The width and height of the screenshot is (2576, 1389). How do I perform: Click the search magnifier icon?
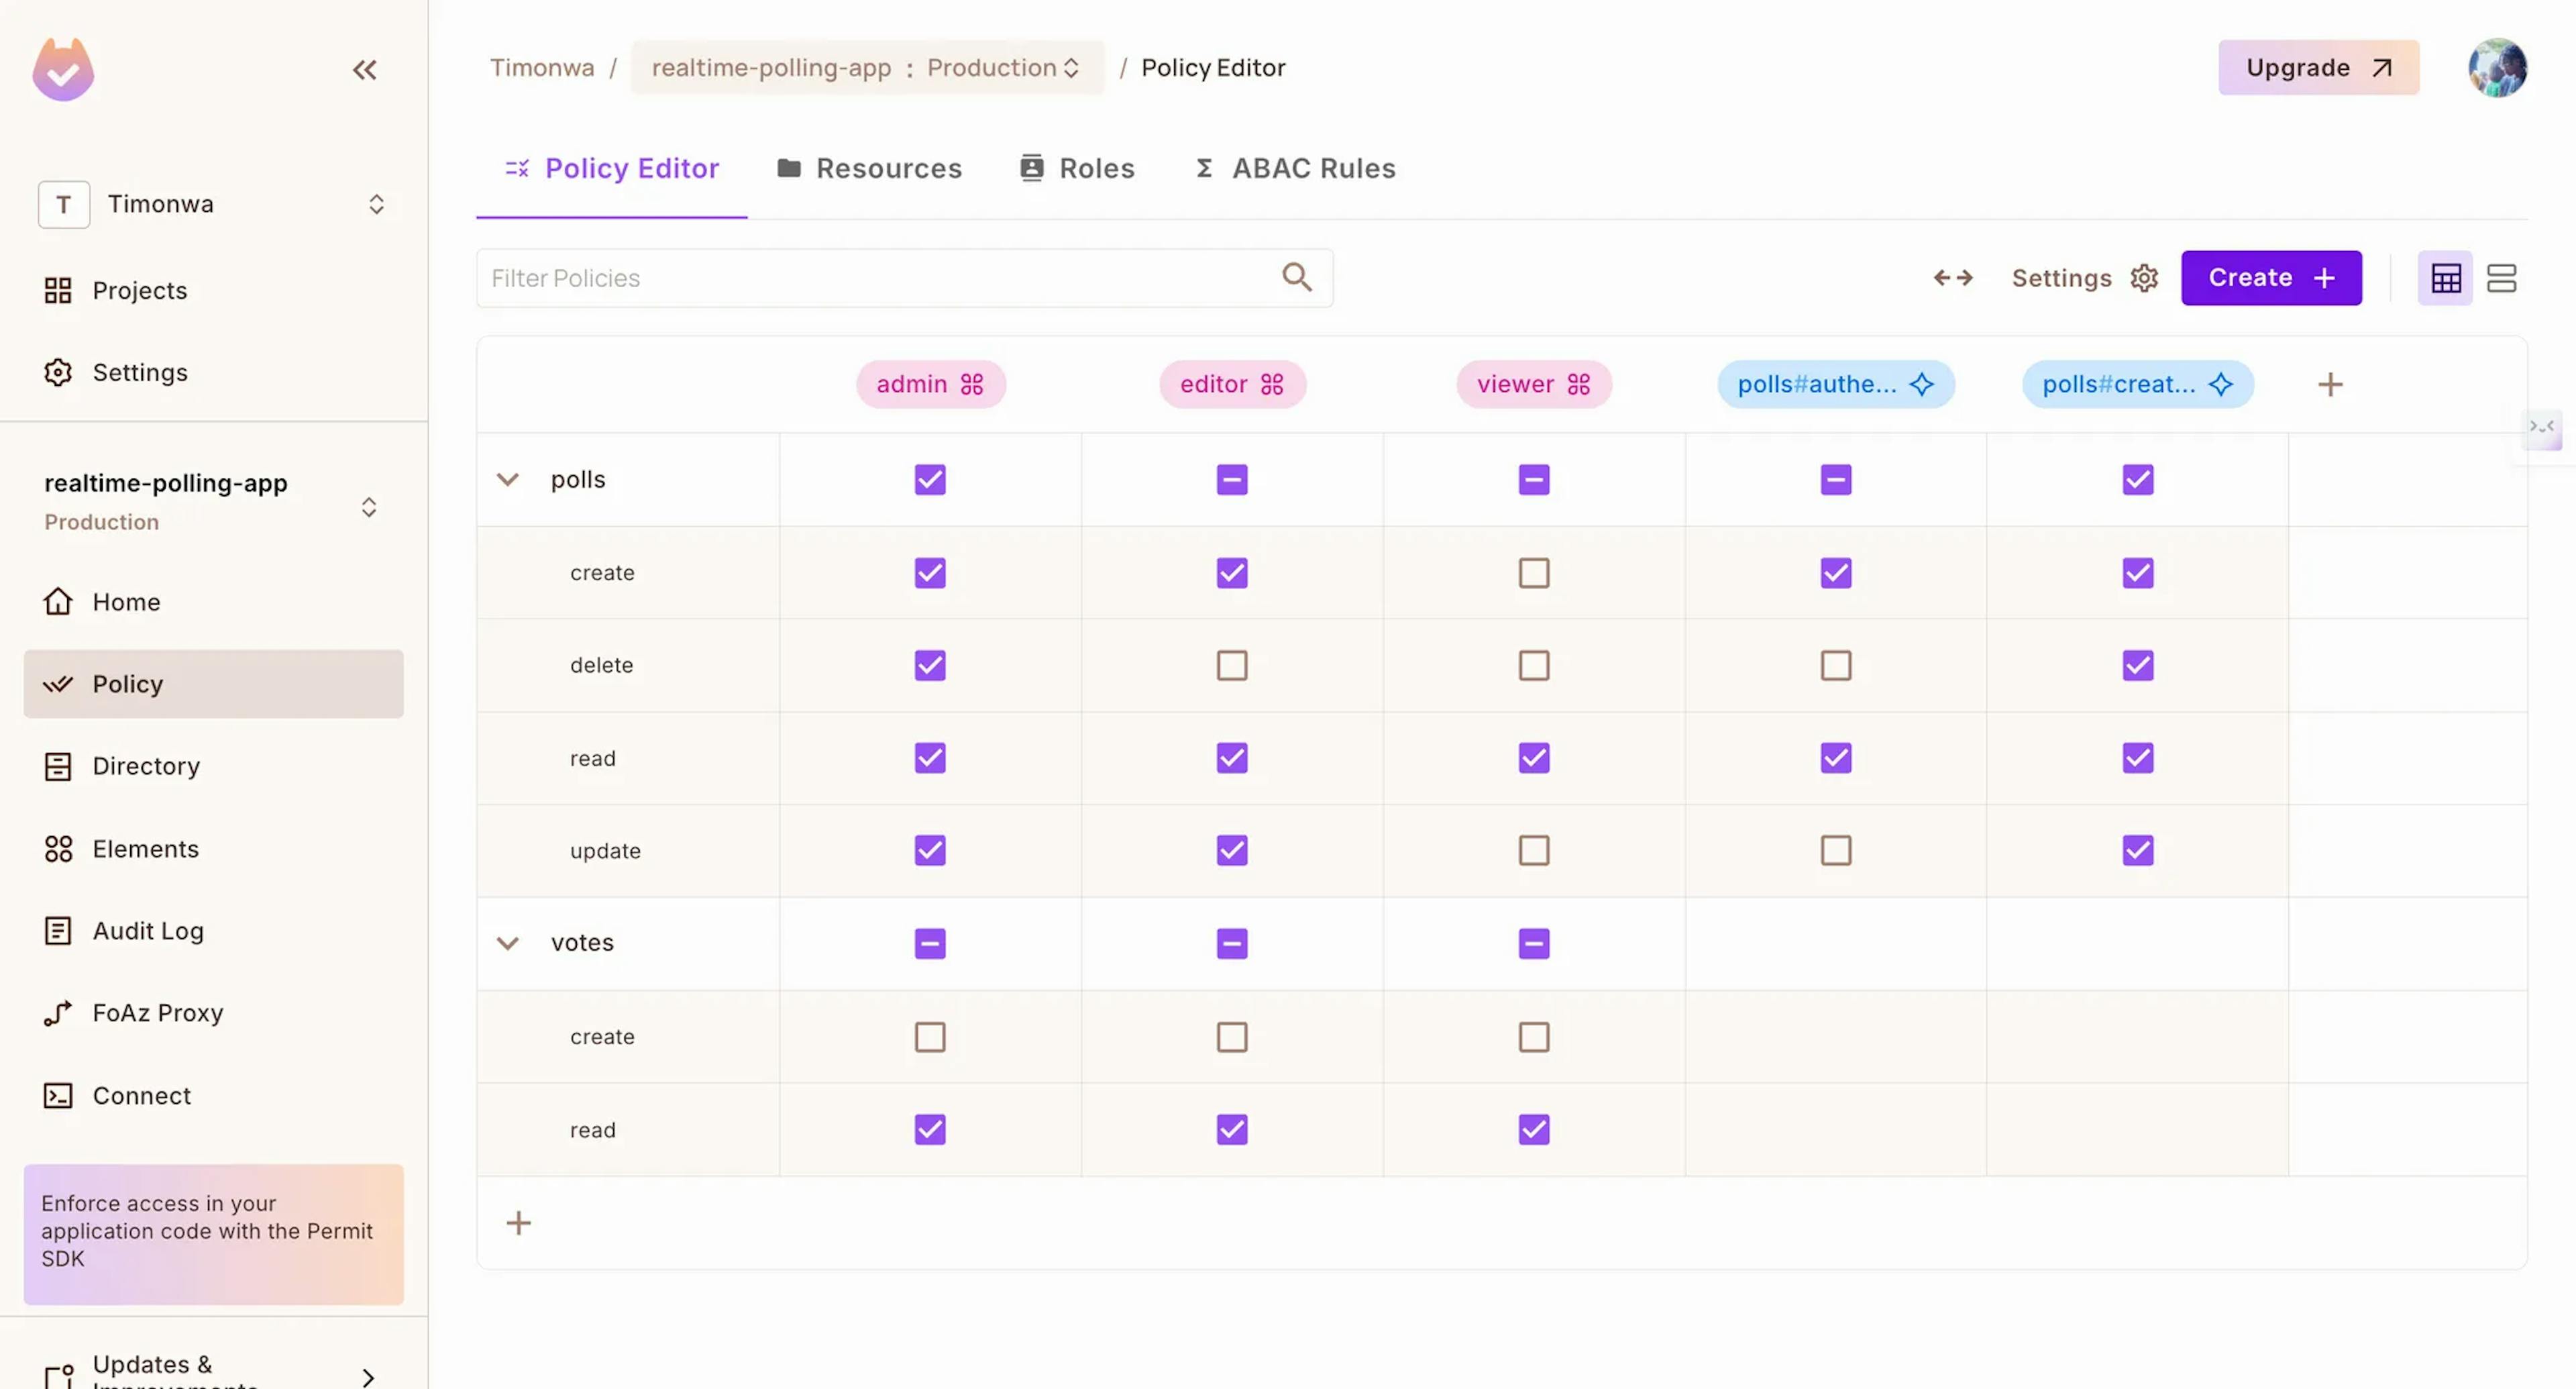(x=1296, y=277)
